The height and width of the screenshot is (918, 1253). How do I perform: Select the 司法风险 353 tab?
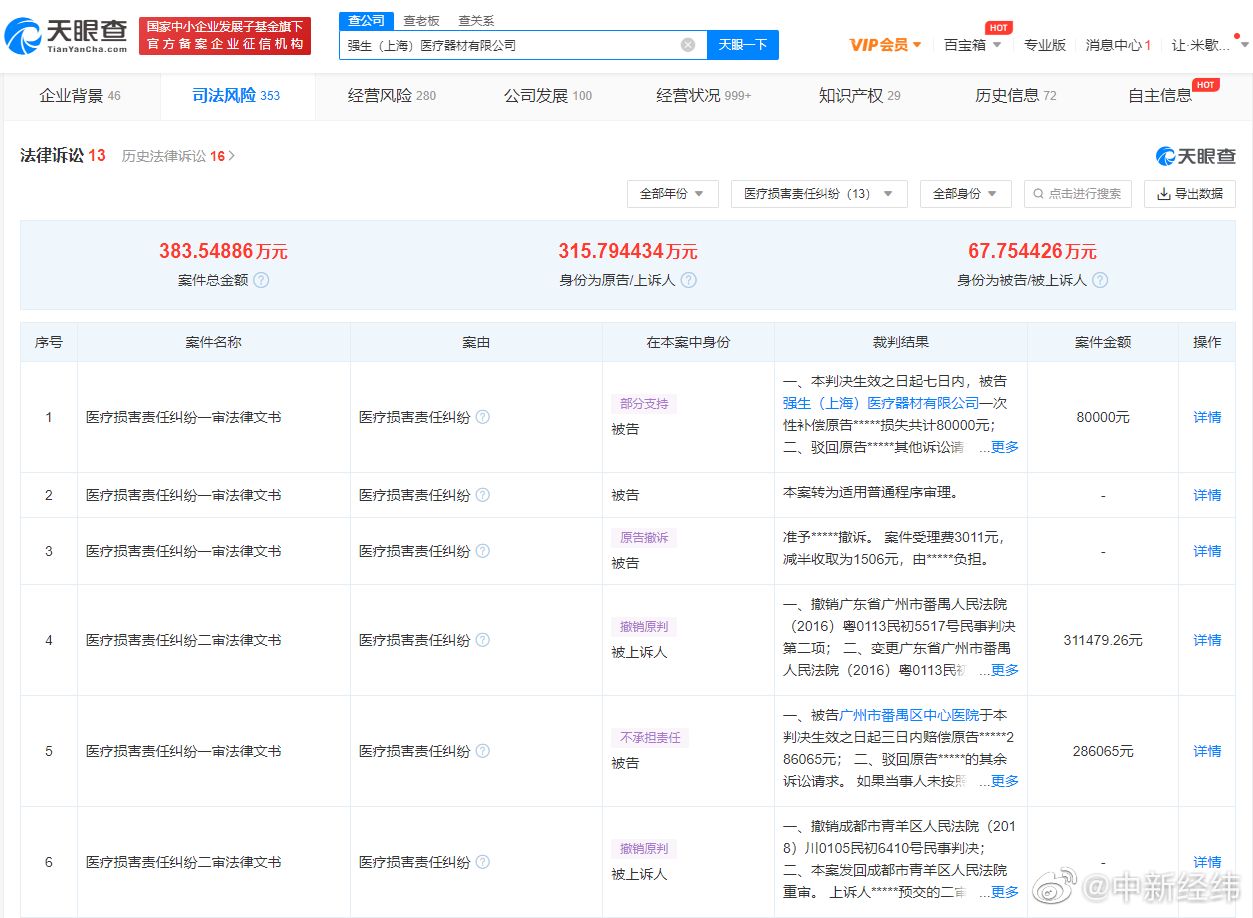237,96
